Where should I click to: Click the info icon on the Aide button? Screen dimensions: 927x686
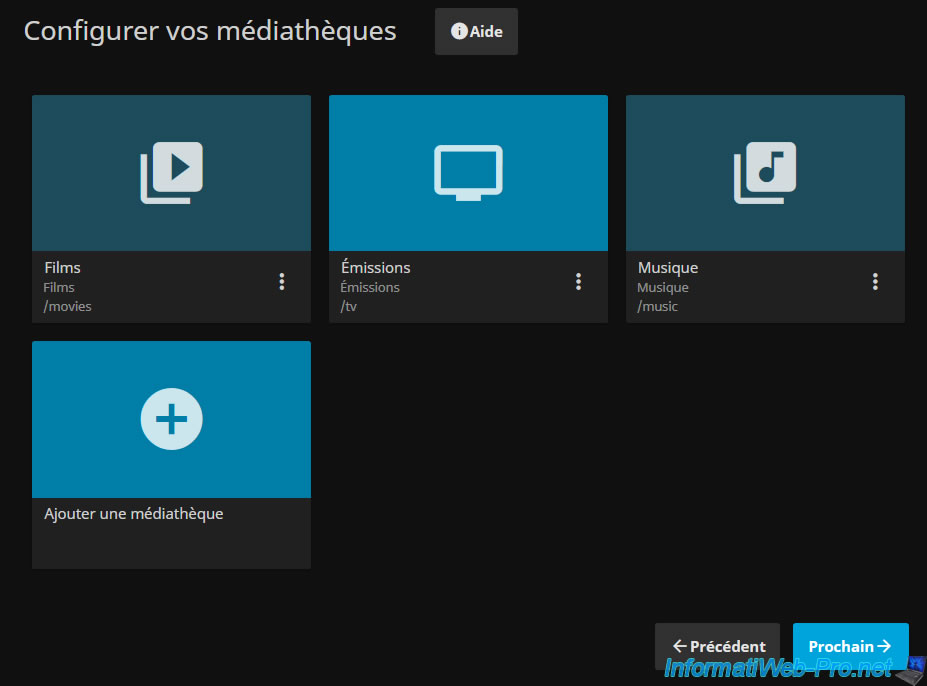click(459, 32)
